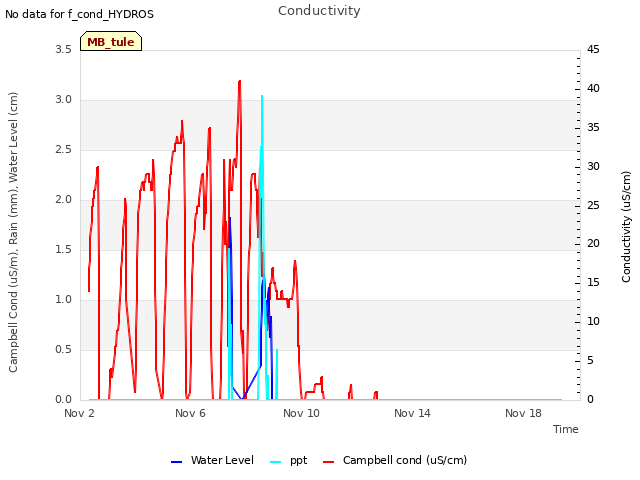Click the left axis 3.0 tick label
Image resolution: width=640 pixels, height=480 pixels.
pyautogui.click(x=63, y=100)
